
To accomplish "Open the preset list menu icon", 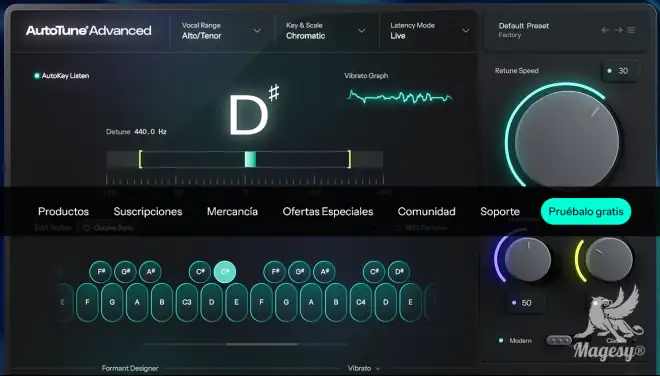I will tap(631, 30).
